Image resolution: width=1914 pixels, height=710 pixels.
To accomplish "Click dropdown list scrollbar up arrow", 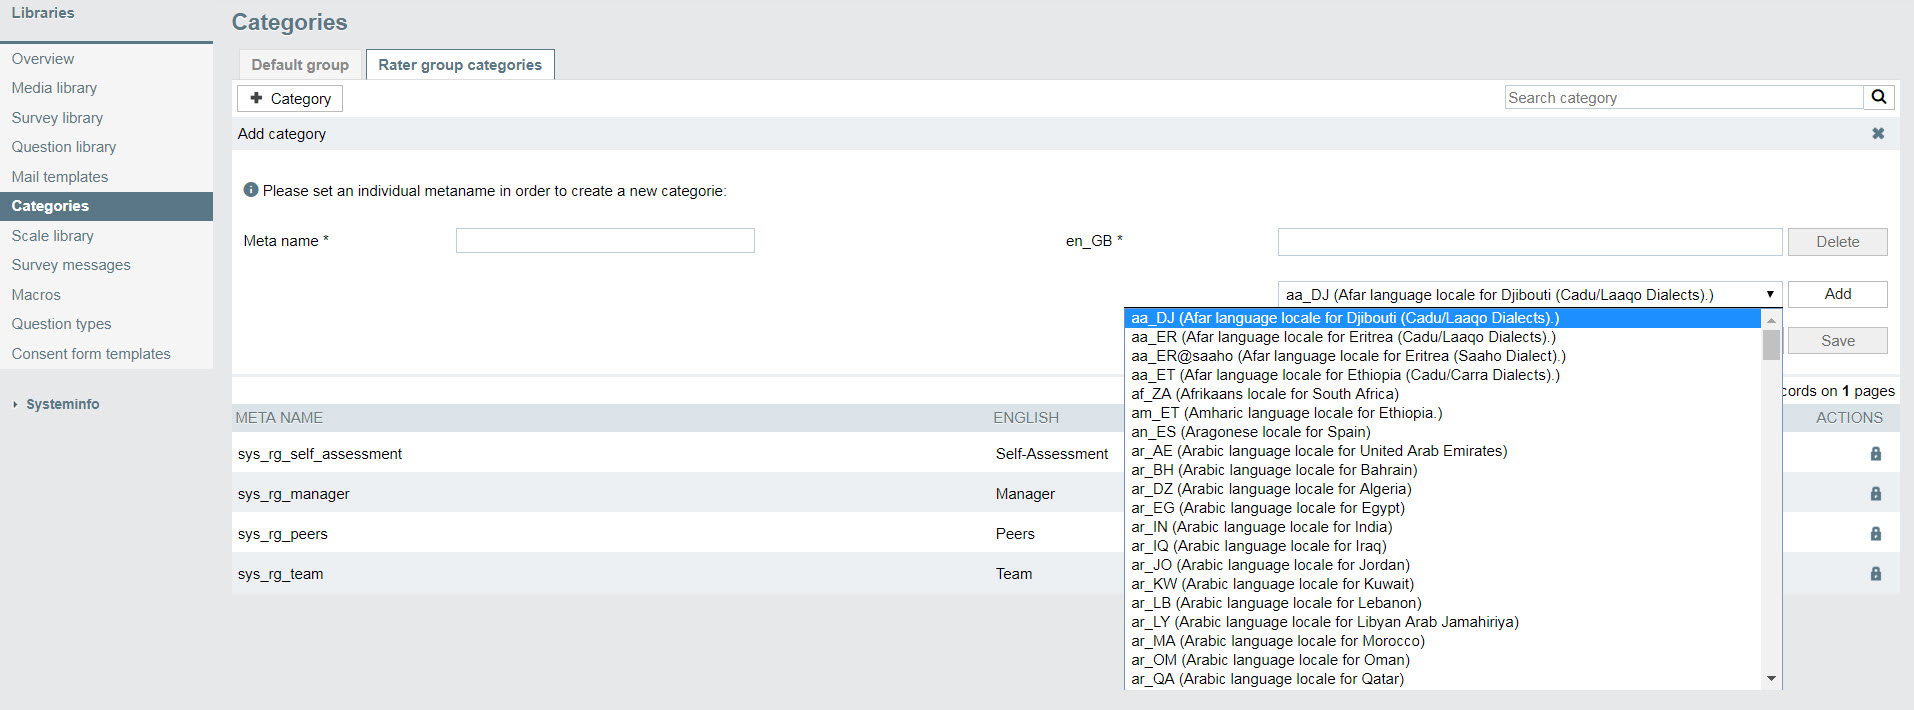I will coord(1771,320).
